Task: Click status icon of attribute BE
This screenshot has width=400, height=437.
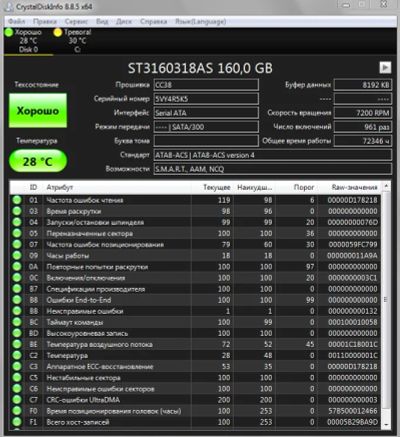Action: click(x=17, y=344)
